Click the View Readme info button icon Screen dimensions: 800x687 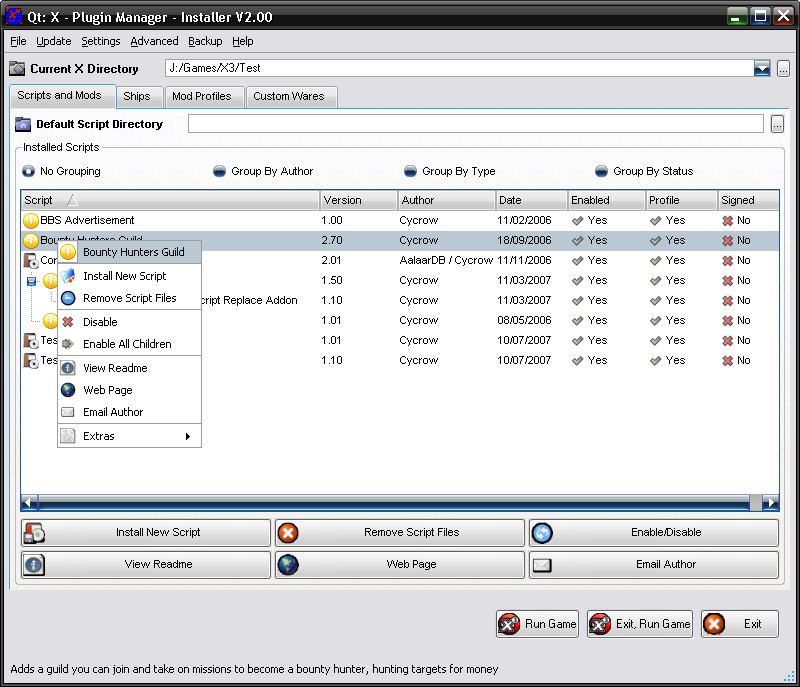34,565
